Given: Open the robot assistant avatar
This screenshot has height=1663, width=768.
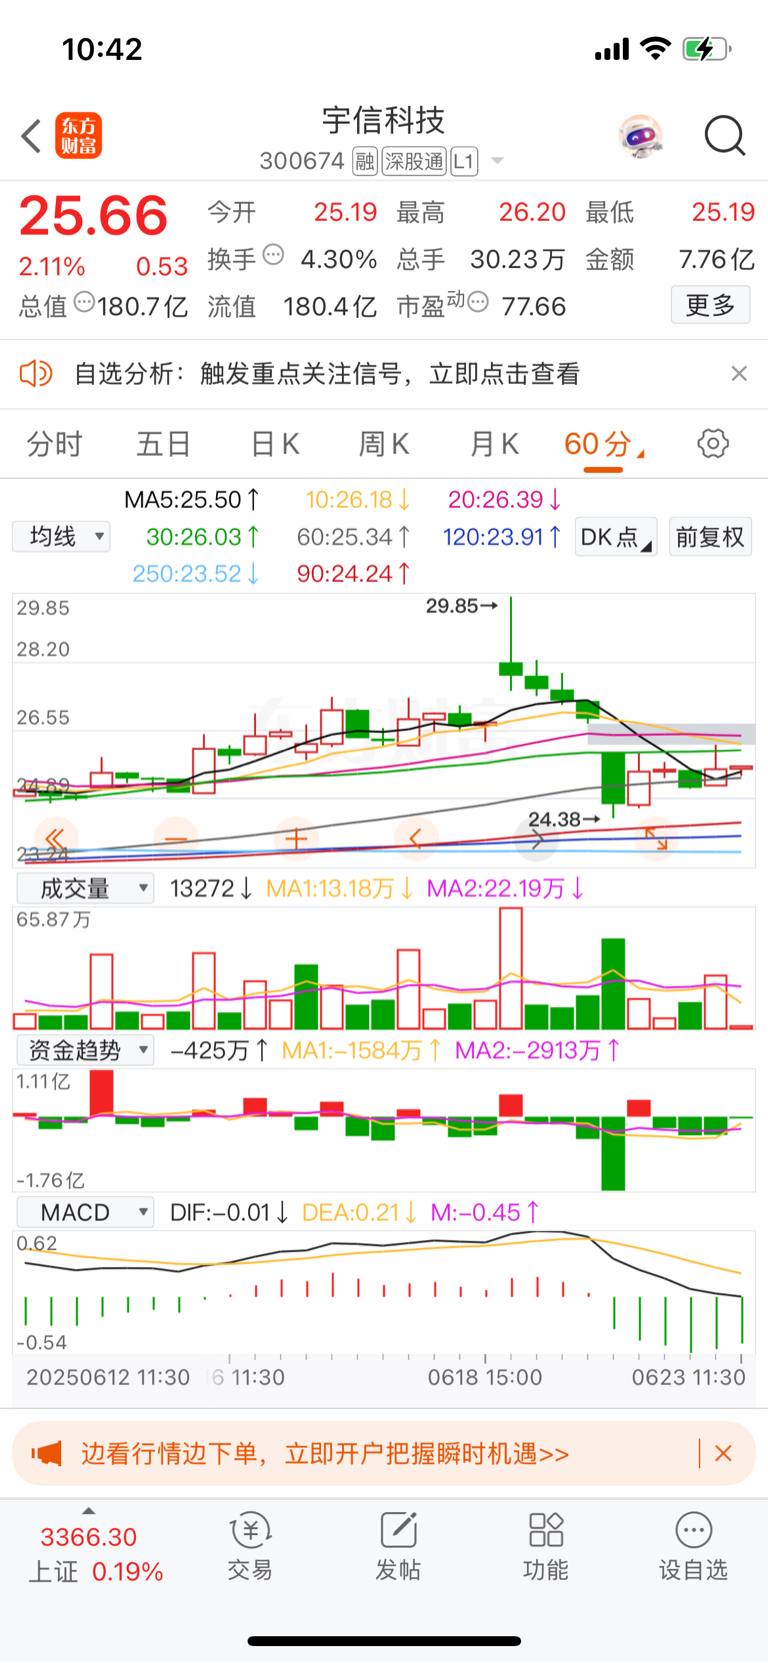Looking at the screenshot, I should point(640,136).
